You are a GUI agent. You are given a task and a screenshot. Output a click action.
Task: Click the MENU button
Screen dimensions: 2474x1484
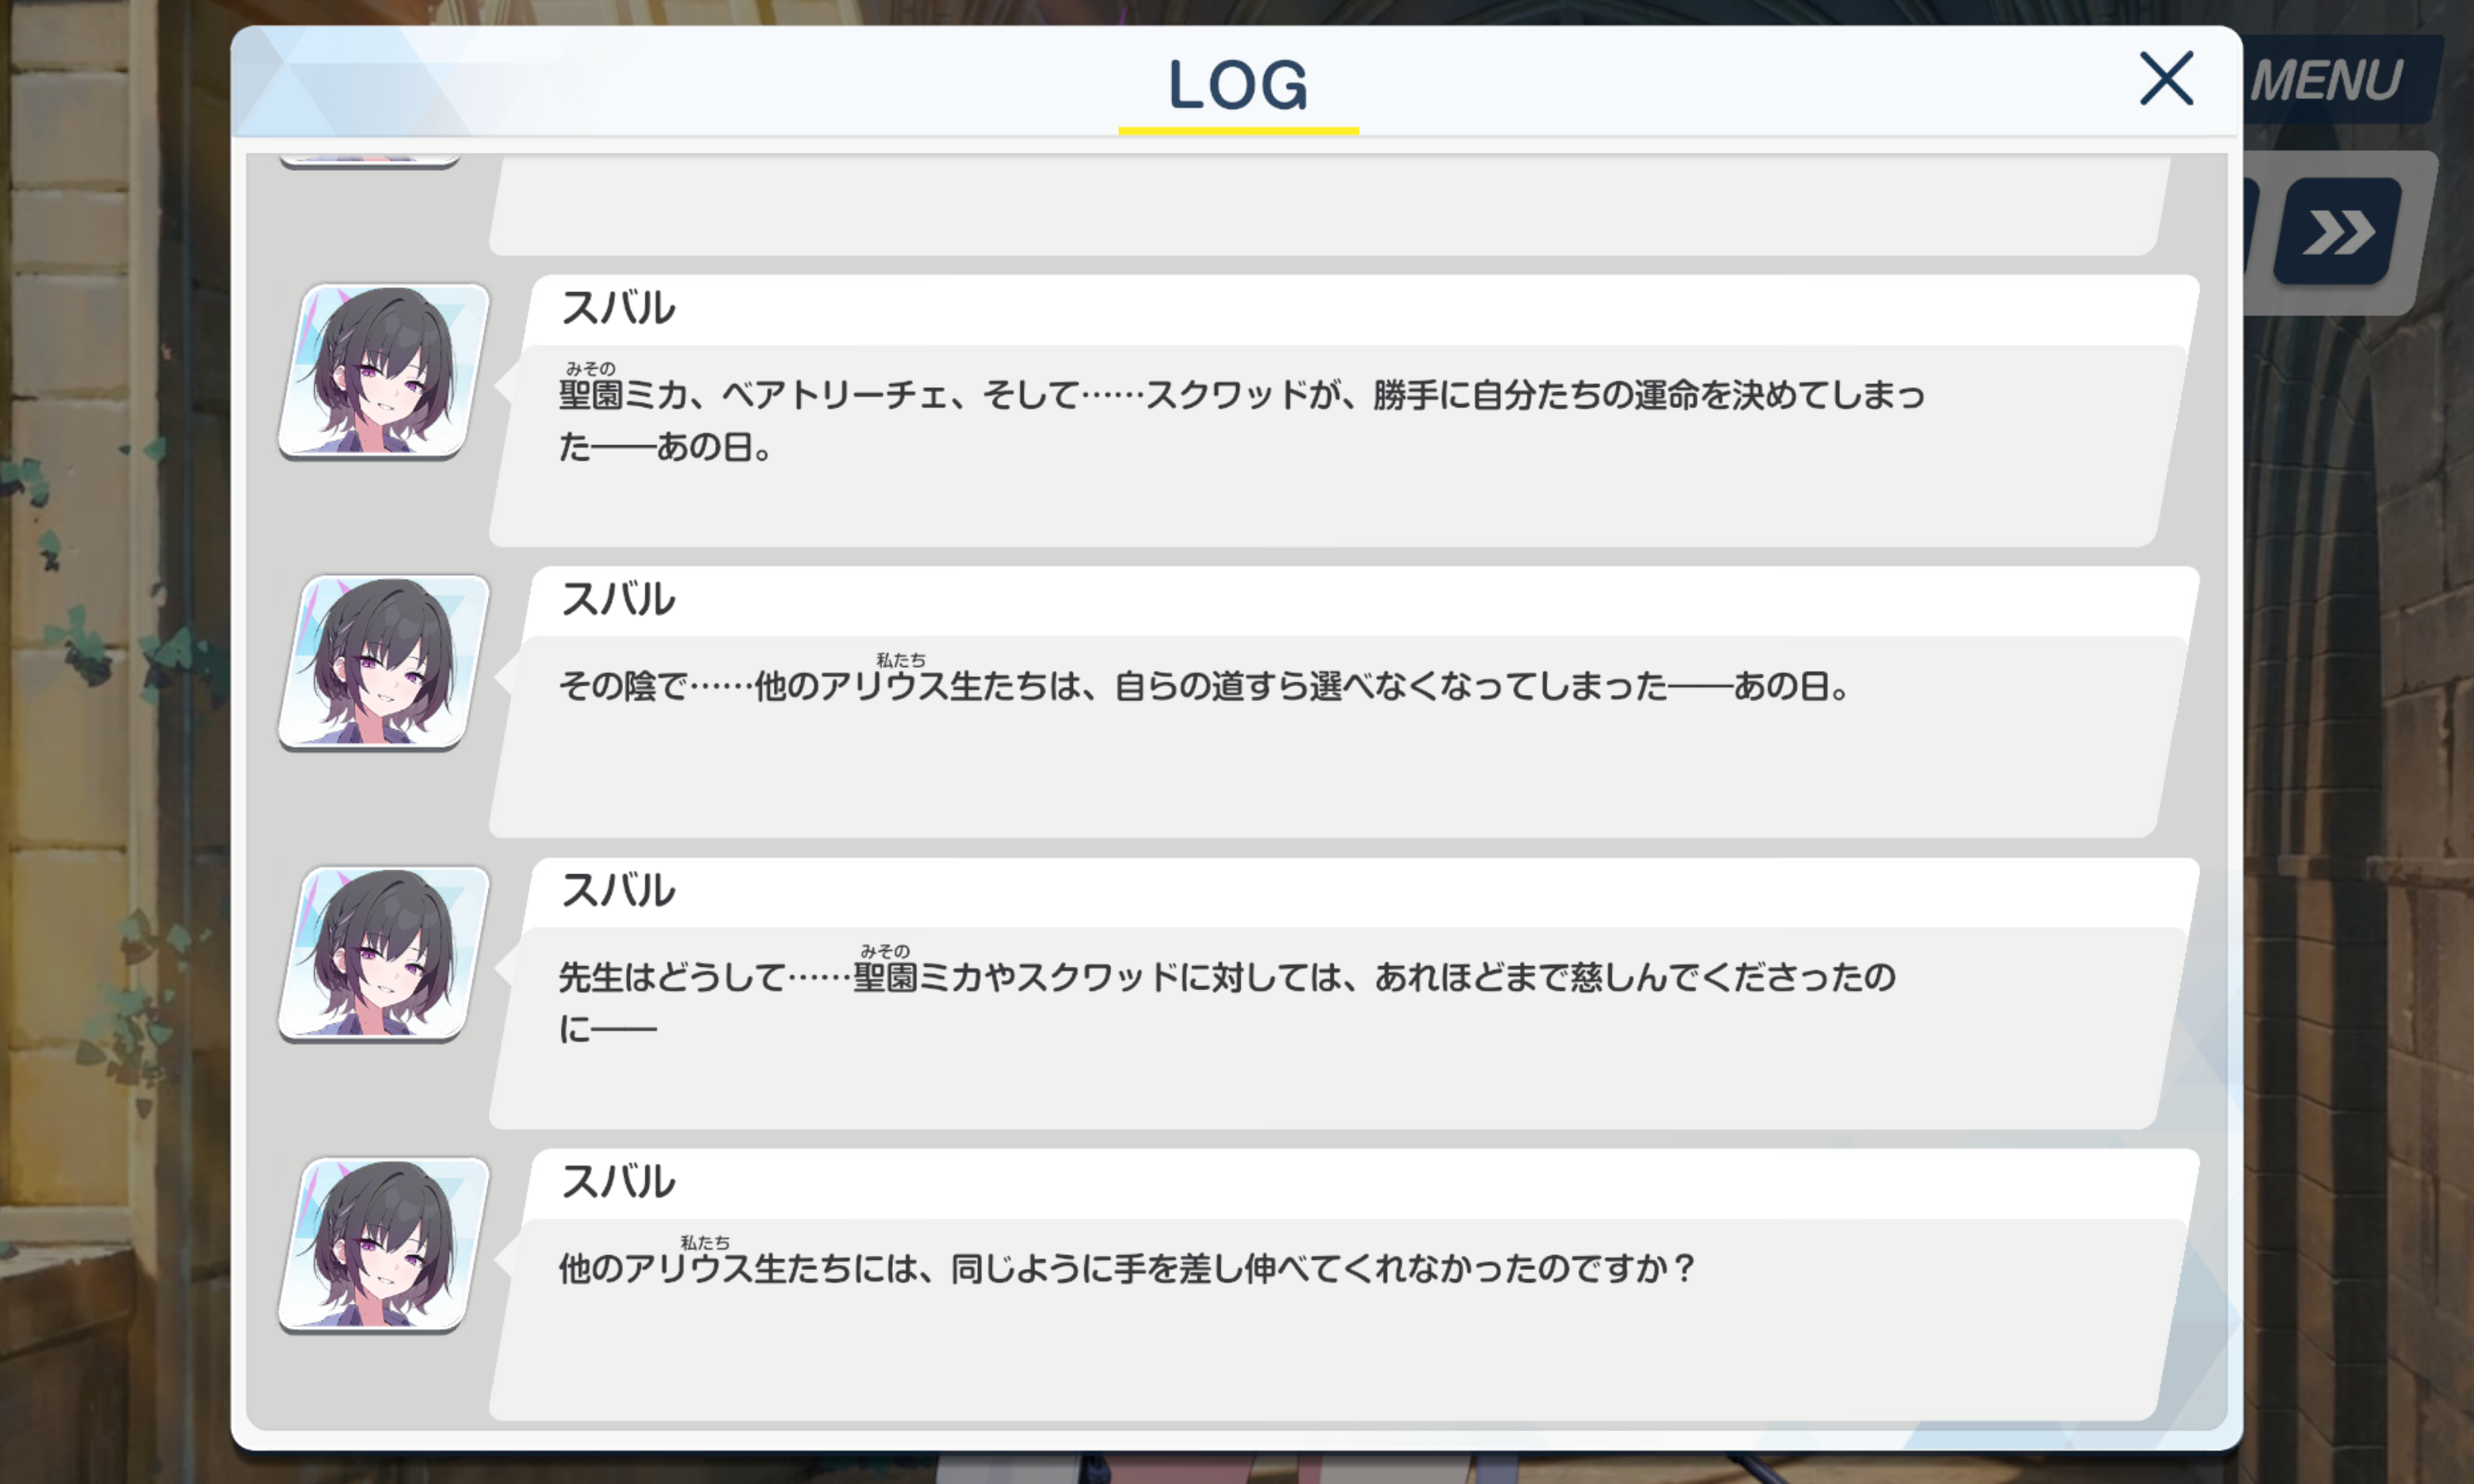click(2335, 80)
